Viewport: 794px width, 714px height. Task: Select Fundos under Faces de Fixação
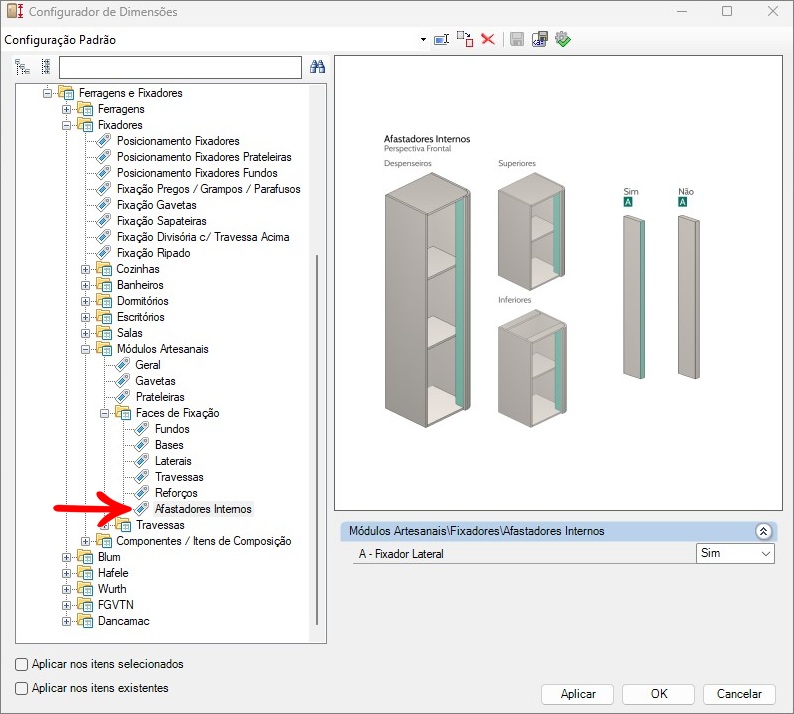tap(172, 429)
